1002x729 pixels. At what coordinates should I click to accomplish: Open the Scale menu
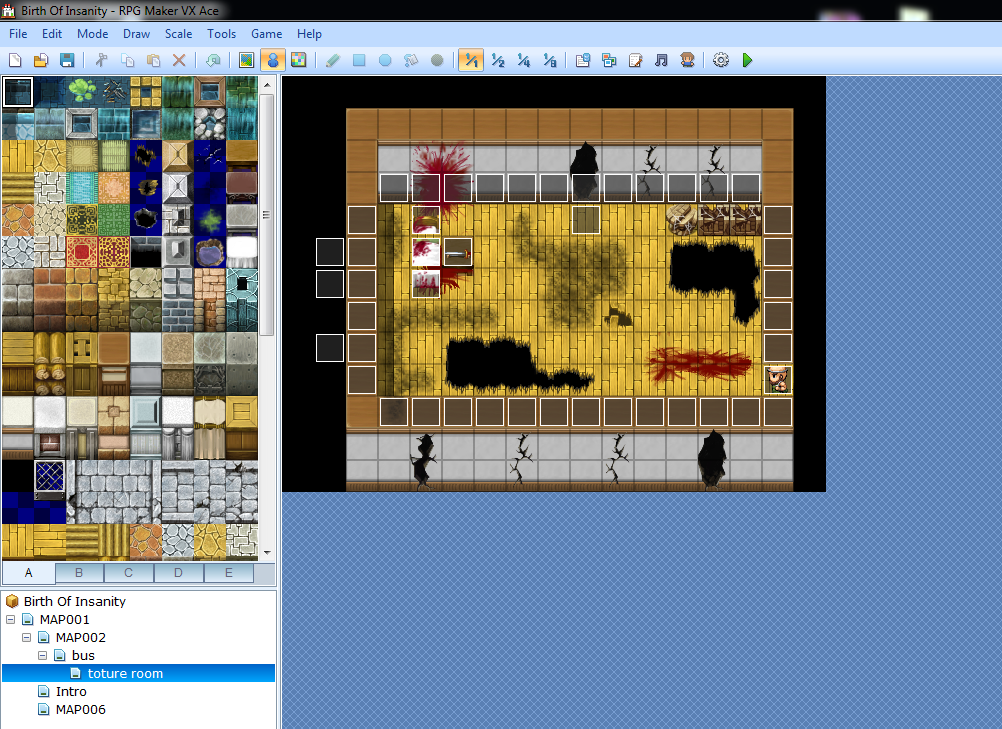tap(178, 34)
